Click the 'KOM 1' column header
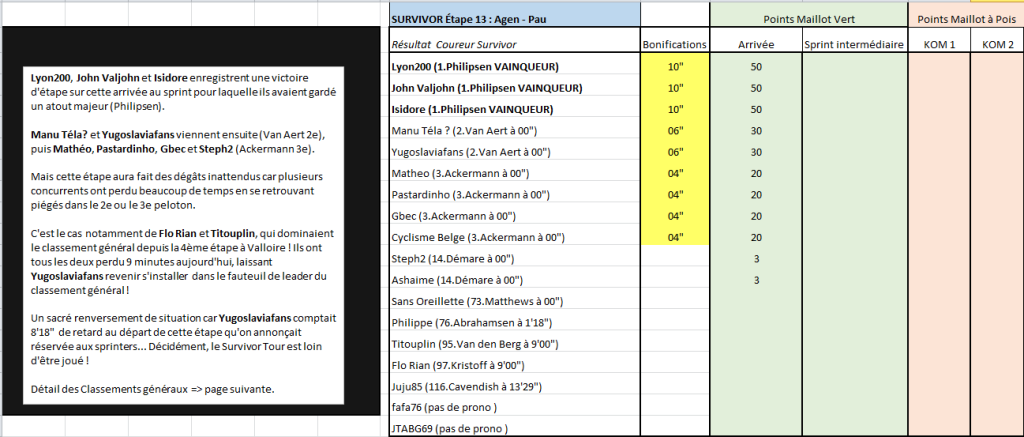This screenshot has width=1024, height=437. (x=938, y=44)
